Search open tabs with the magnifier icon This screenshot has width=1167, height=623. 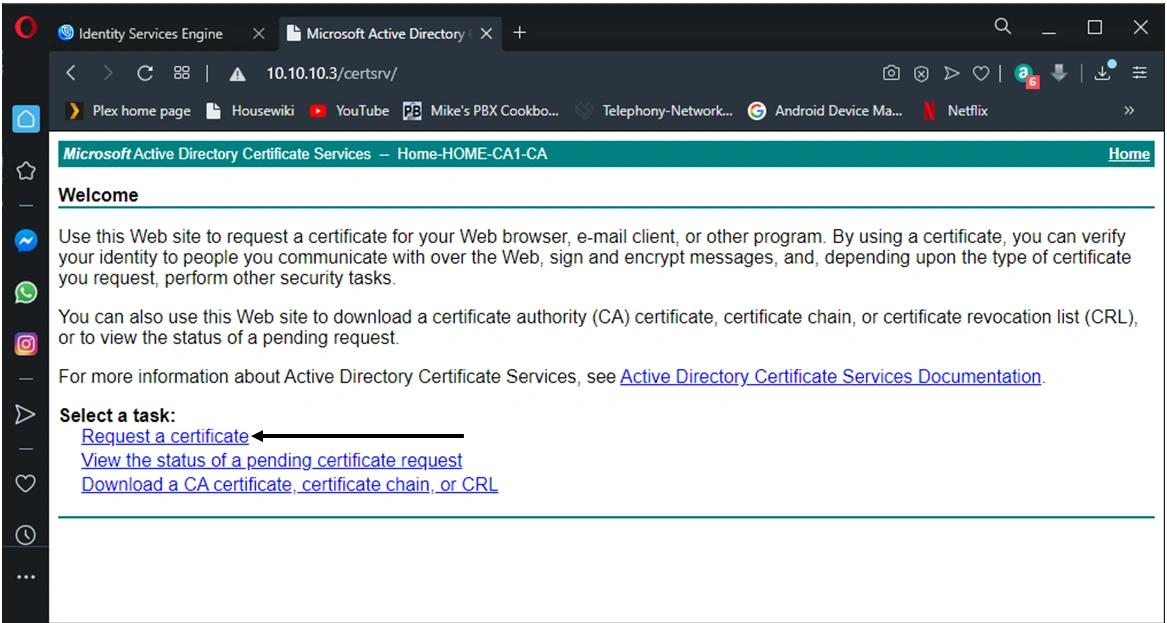pyautogui.click(x=1003, y=27)
